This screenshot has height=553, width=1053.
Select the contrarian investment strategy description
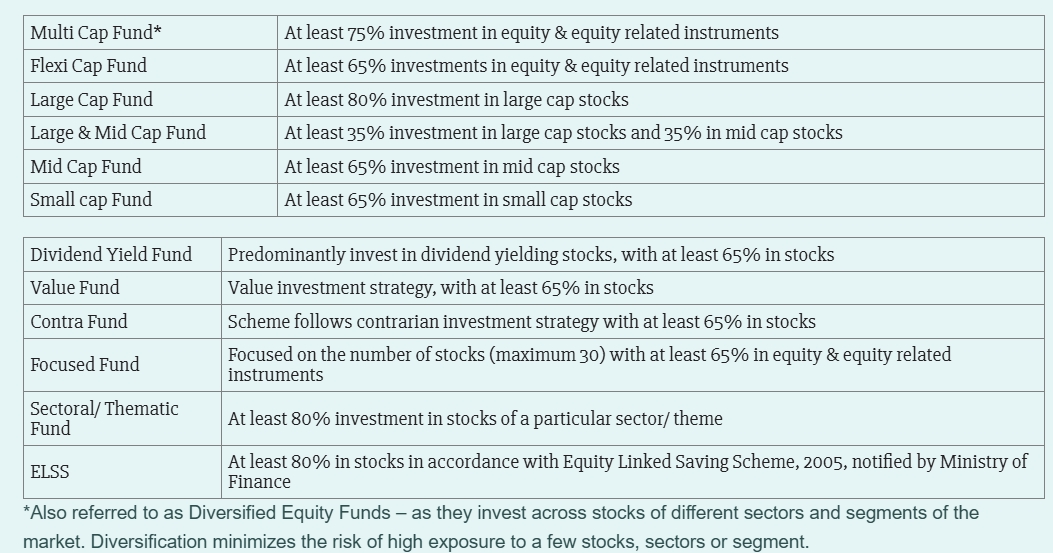522,322
